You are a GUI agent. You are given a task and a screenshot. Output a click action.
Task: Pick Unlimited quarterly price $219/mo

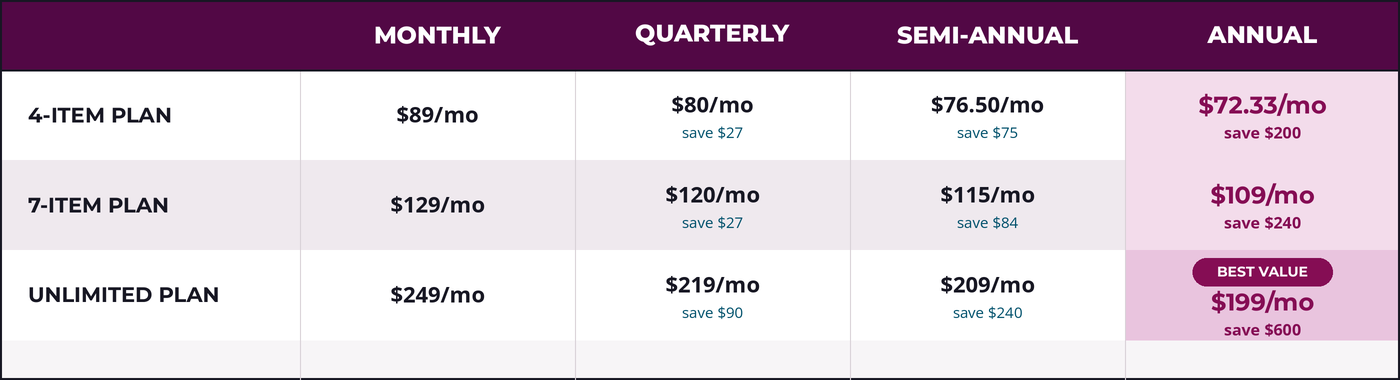(712, 285)
